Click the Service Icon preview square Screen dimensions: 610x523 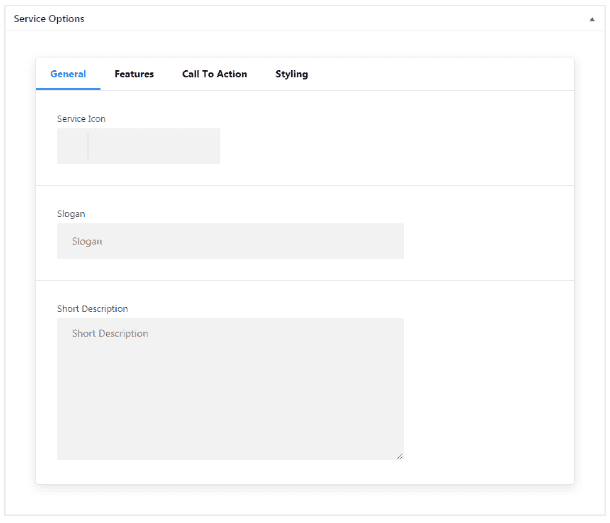click(x=72, y=146)
